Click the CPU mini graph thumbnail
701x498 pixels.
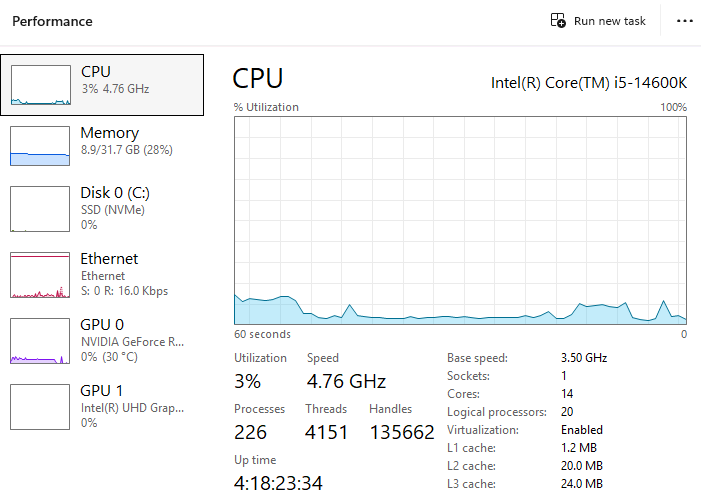40,84
